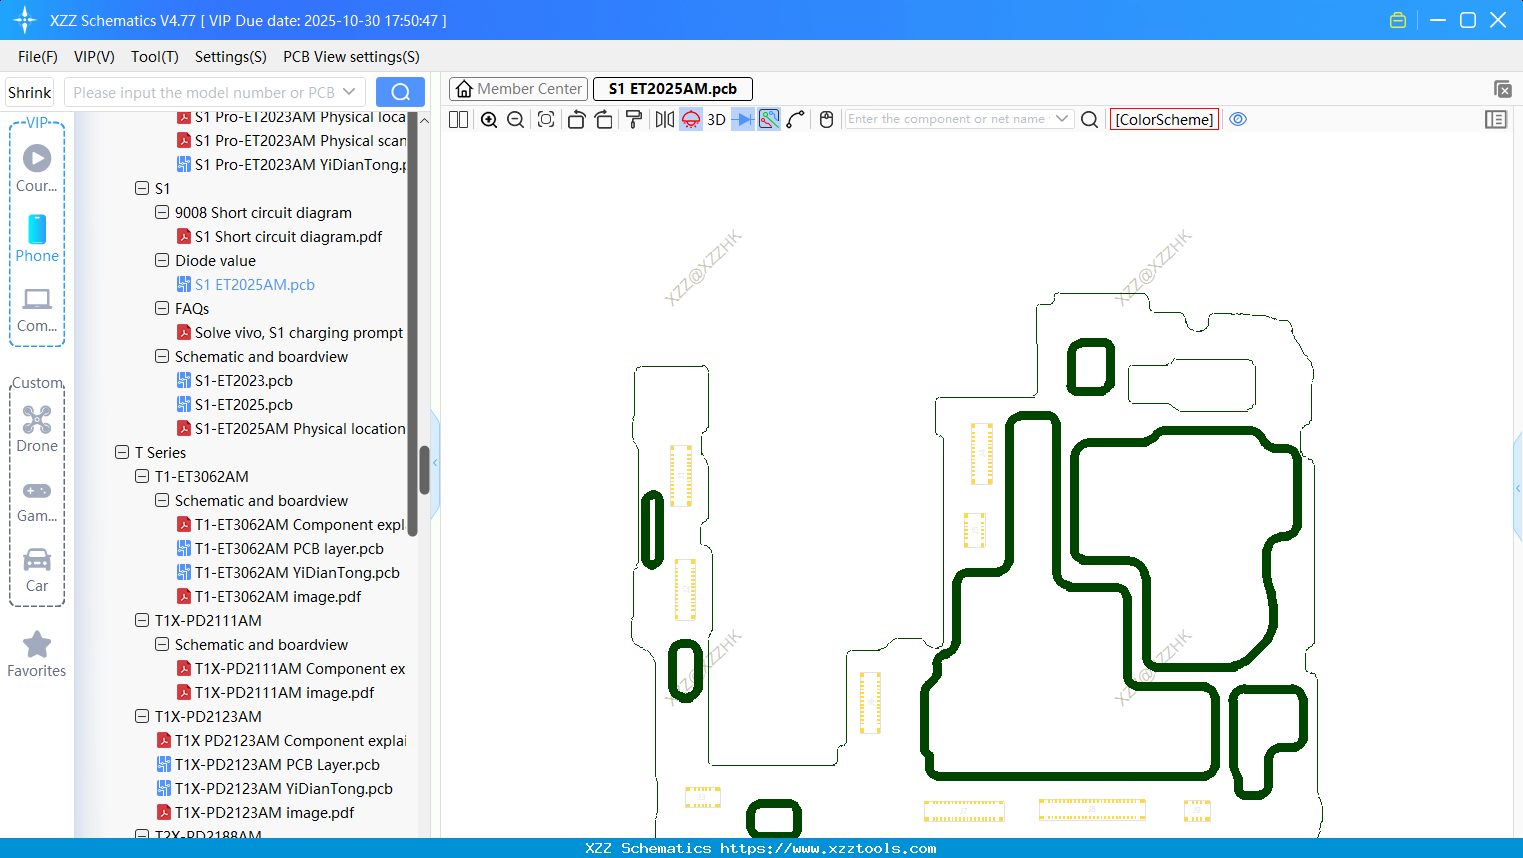
Task: Click the paint roller tool icon
Action: click(x=634, y=119)
